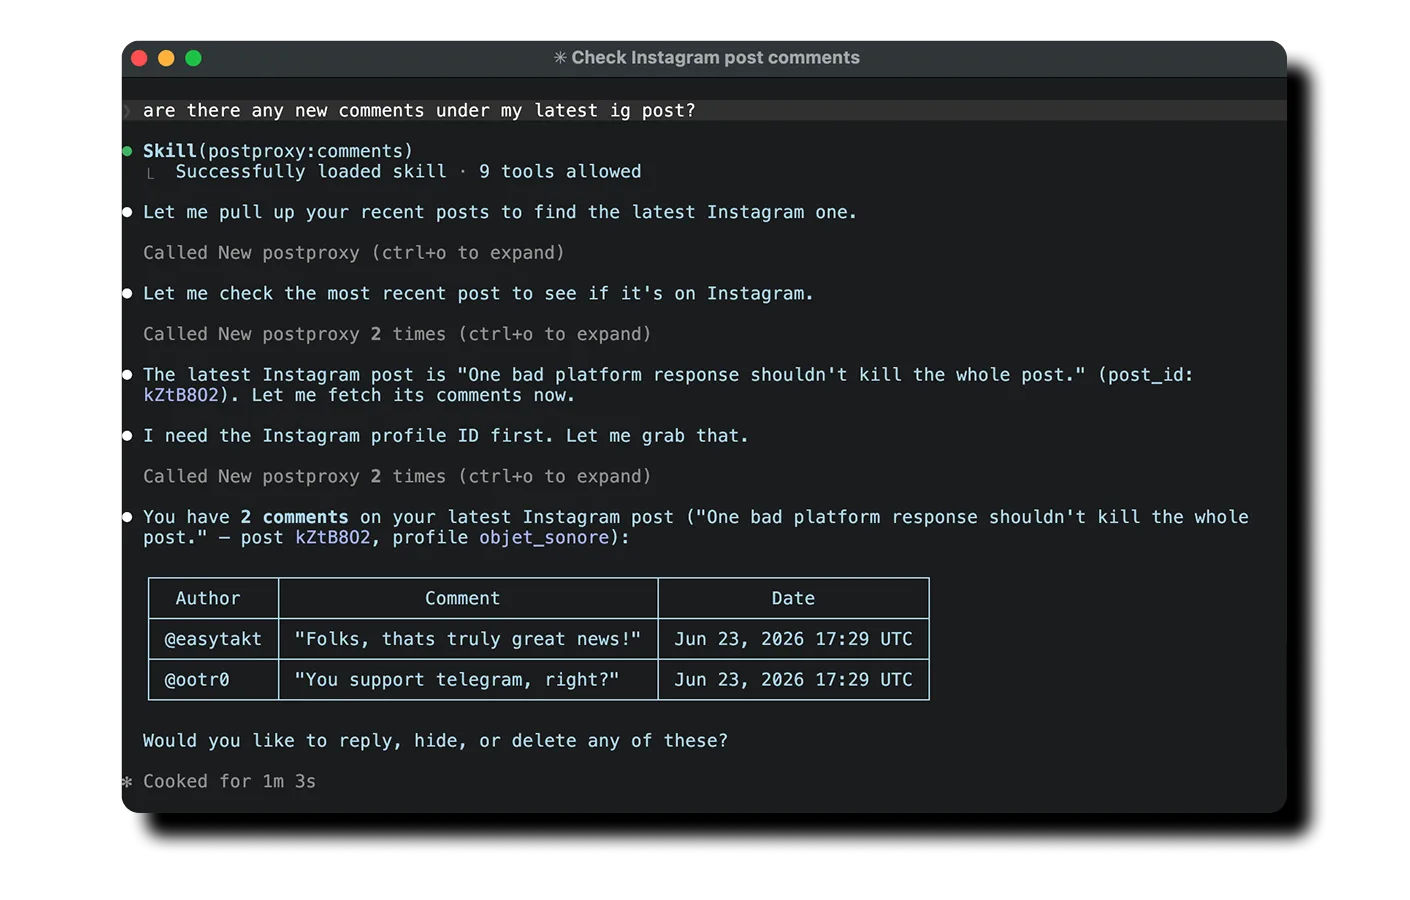Expand 'Called New postproxy 2 times' after profile ID line
This screenshot has height=900, width=1410.
point(397,477)
